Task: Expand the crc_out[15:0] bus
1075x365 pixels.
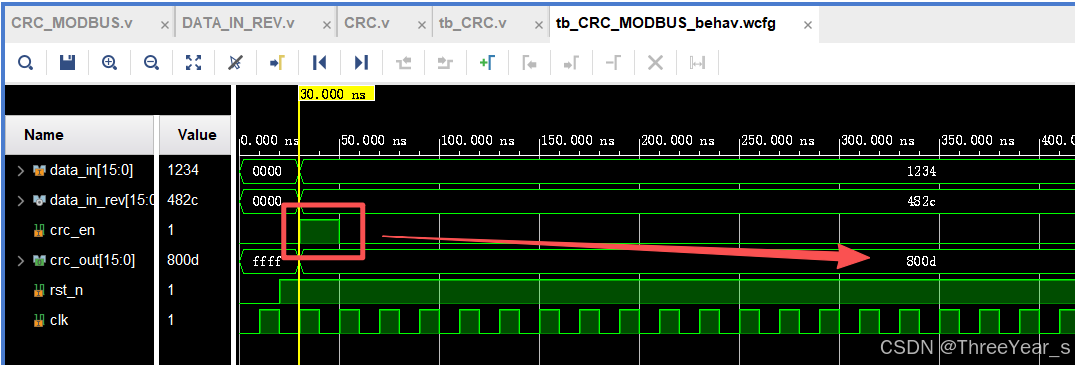Action: [x=21, y=260]
